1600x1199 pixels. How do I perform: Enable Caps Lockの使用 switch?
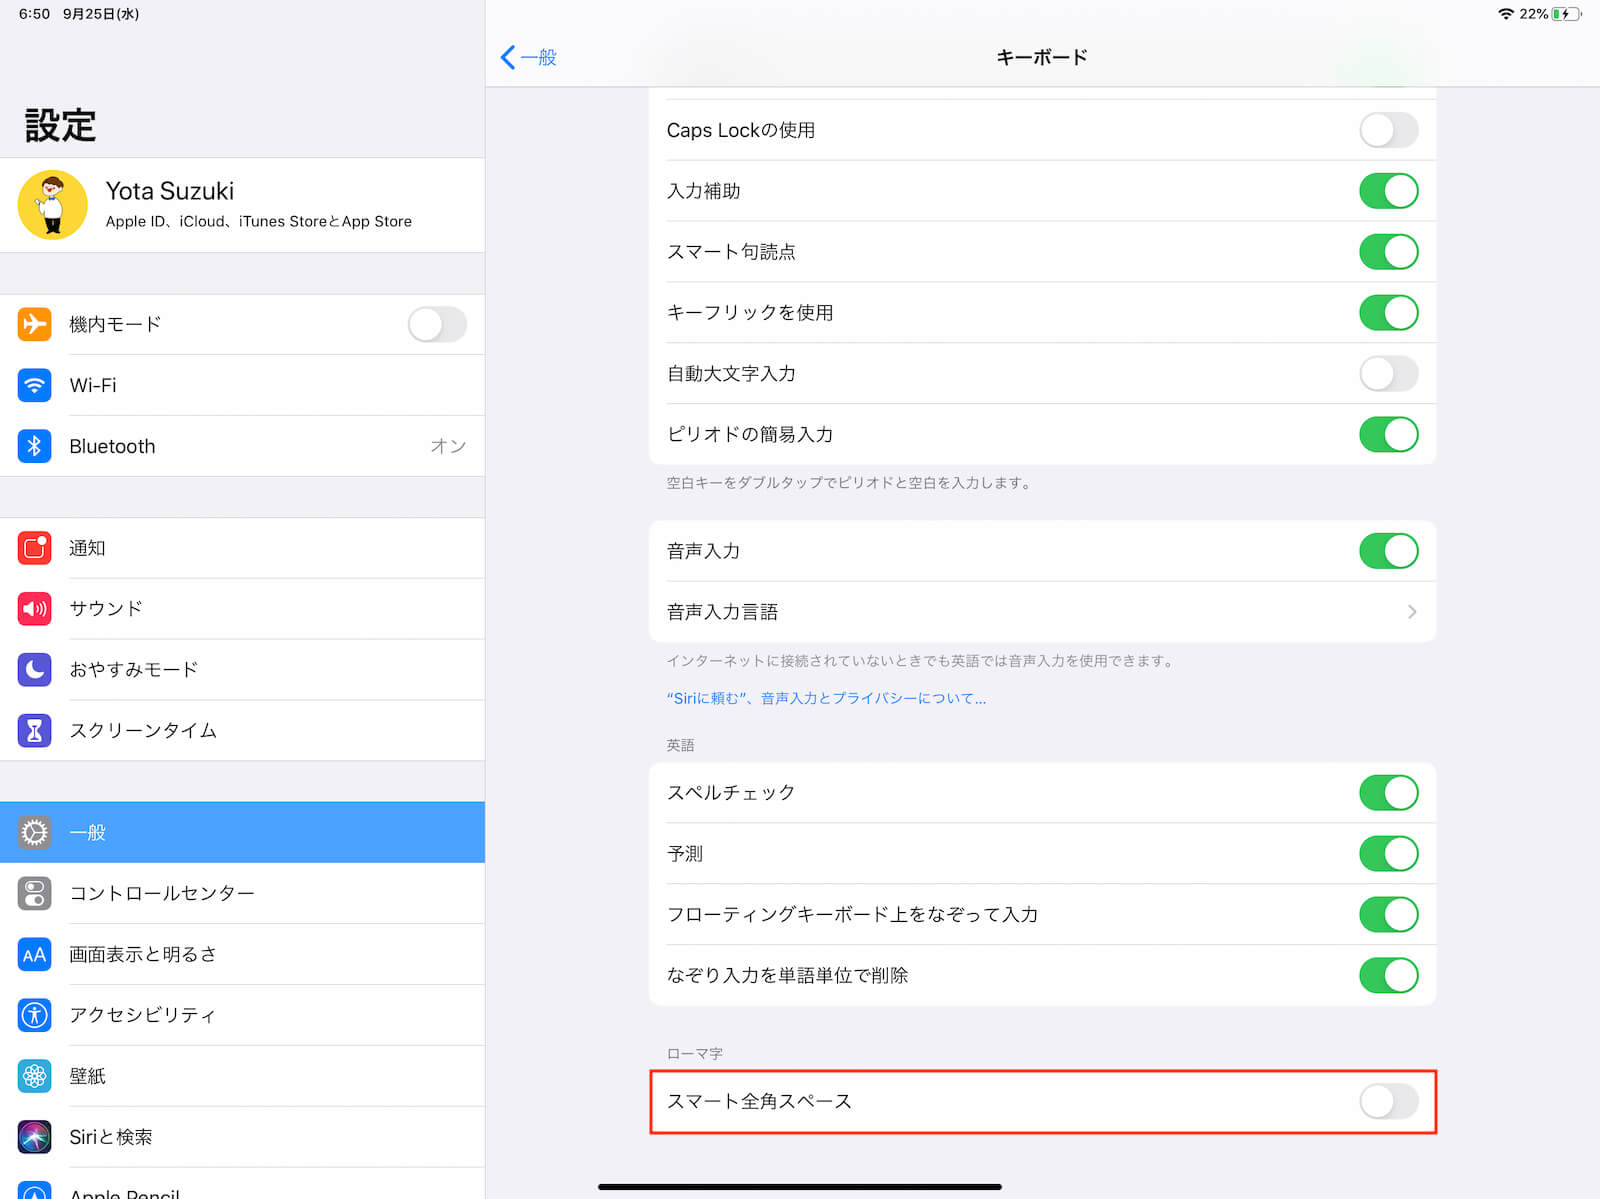[x=1388, y=130]
